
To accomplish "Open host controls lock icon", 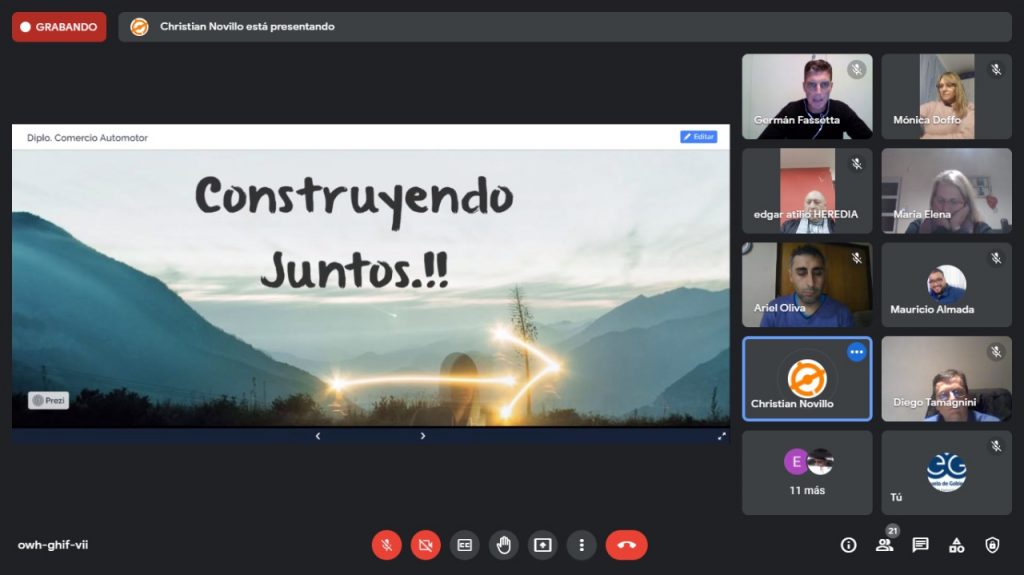I will pos(992,545).
